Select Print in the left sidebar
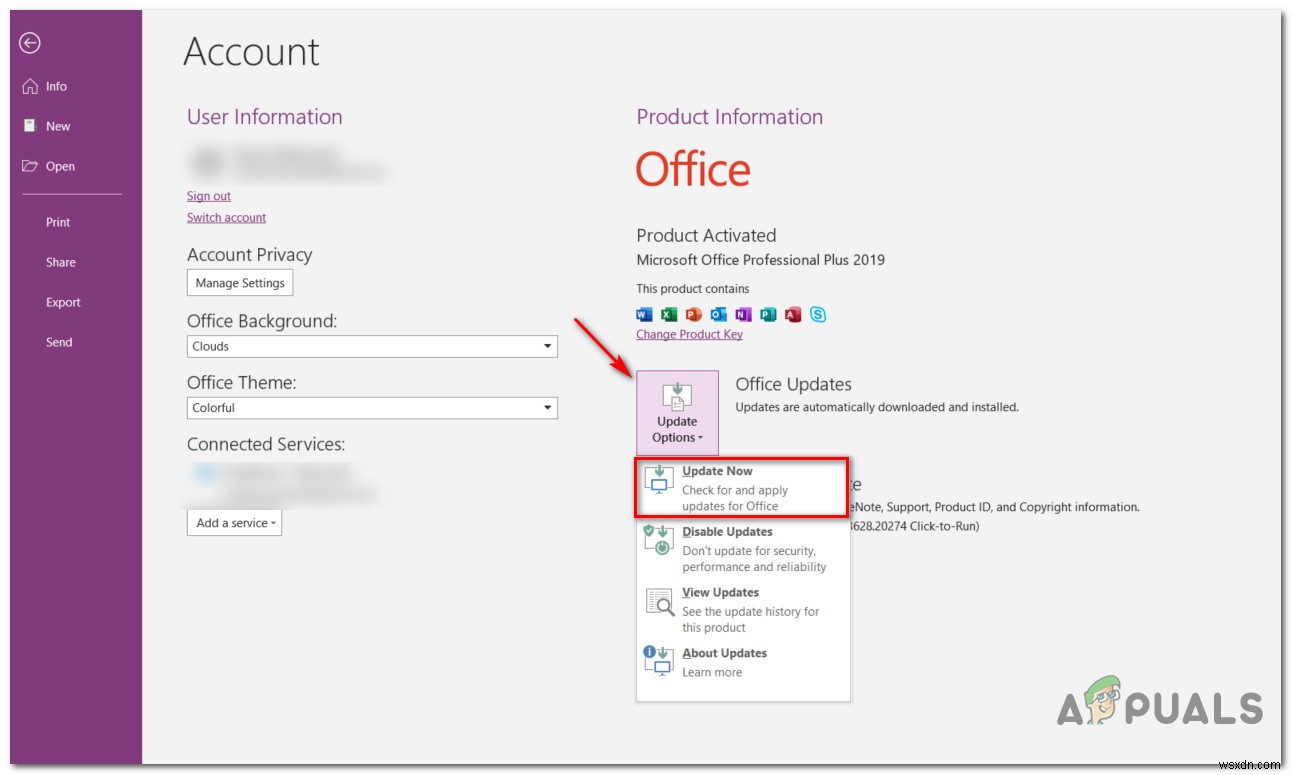The height and width of the screenshot is (775, 1292). click(58, 222)
